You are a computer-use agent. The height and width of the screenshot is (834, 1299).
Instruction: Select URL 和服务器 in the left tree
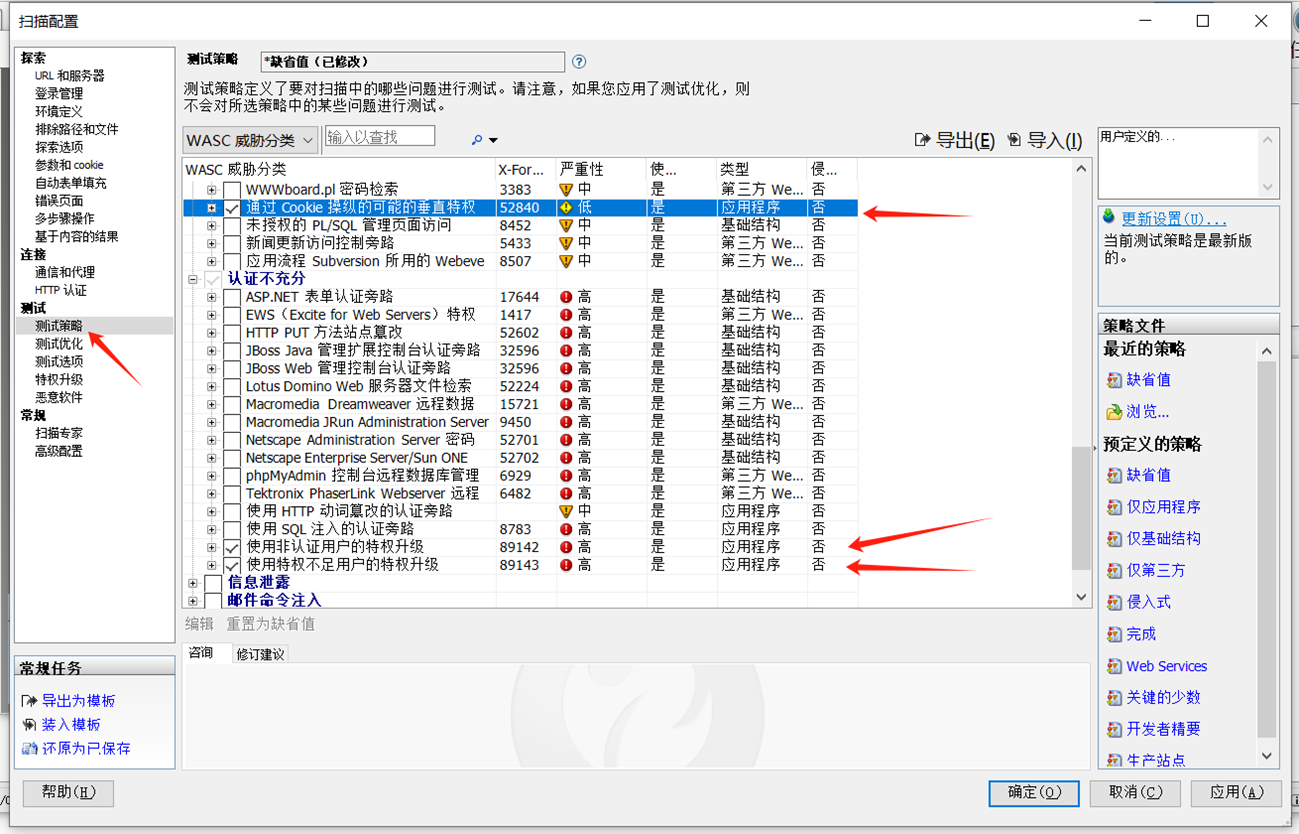[70, 76]
